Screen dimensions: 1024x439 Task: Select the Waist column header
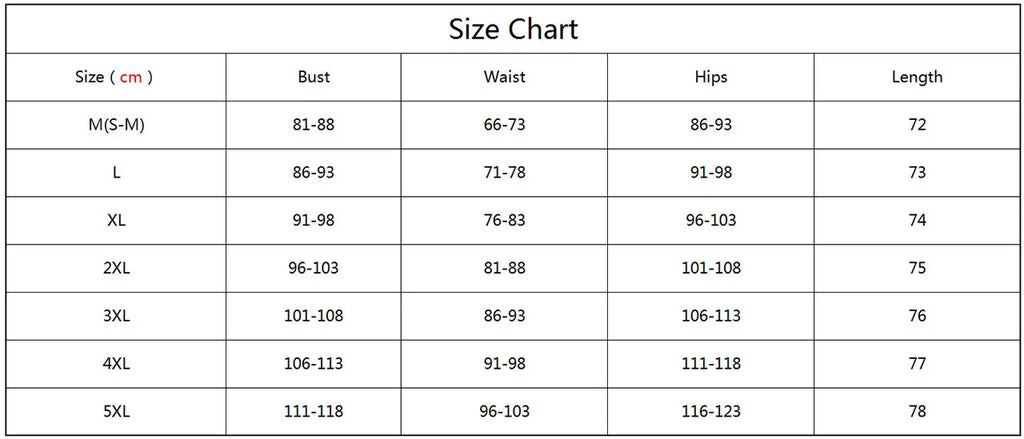[x=504, y=77]
